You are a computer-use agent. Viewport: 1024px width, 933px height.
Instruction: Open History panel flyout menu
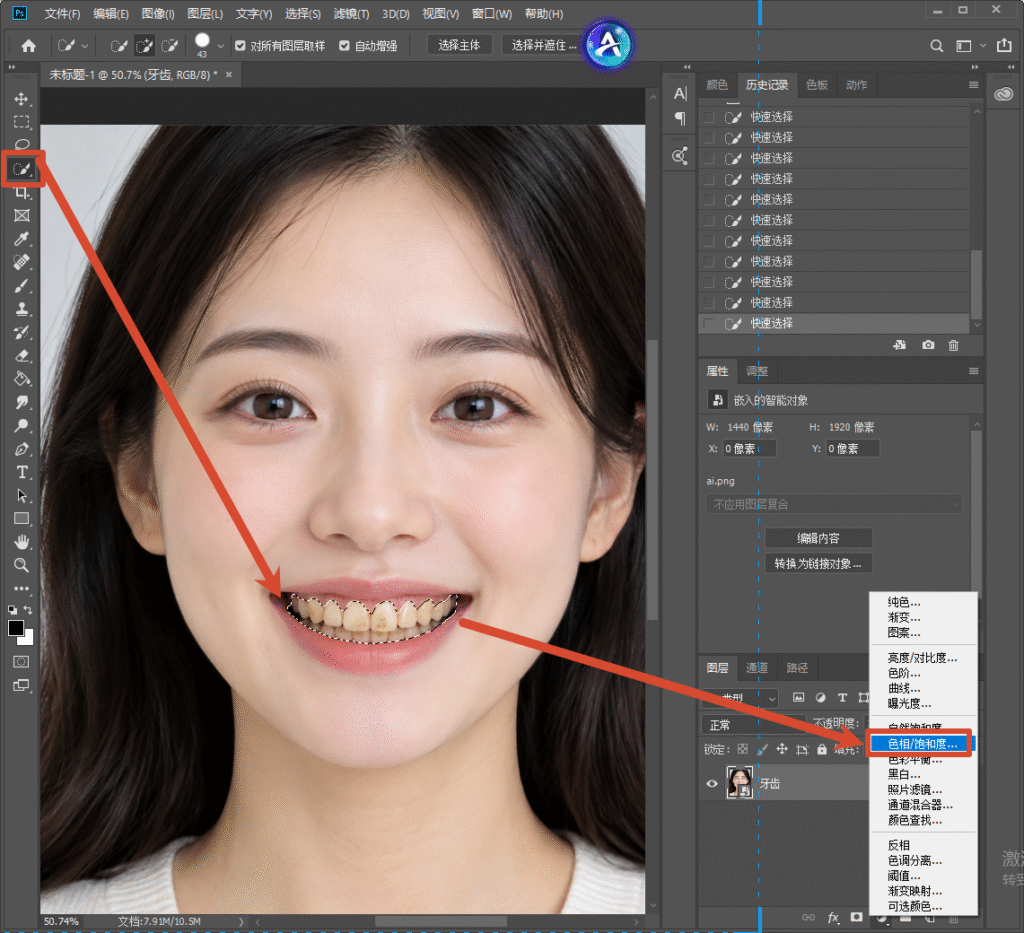(973, 86)
